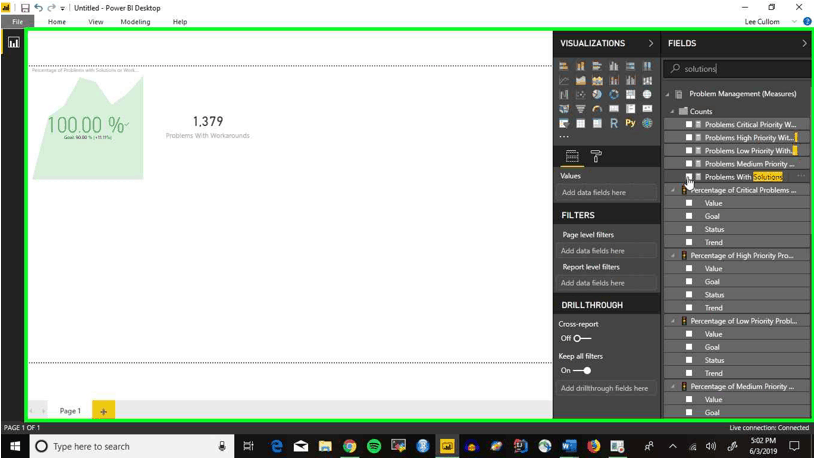The width and height of the screenshot is (816, 460).
Task: Select the R script visual
Action: tap(614, 123)
